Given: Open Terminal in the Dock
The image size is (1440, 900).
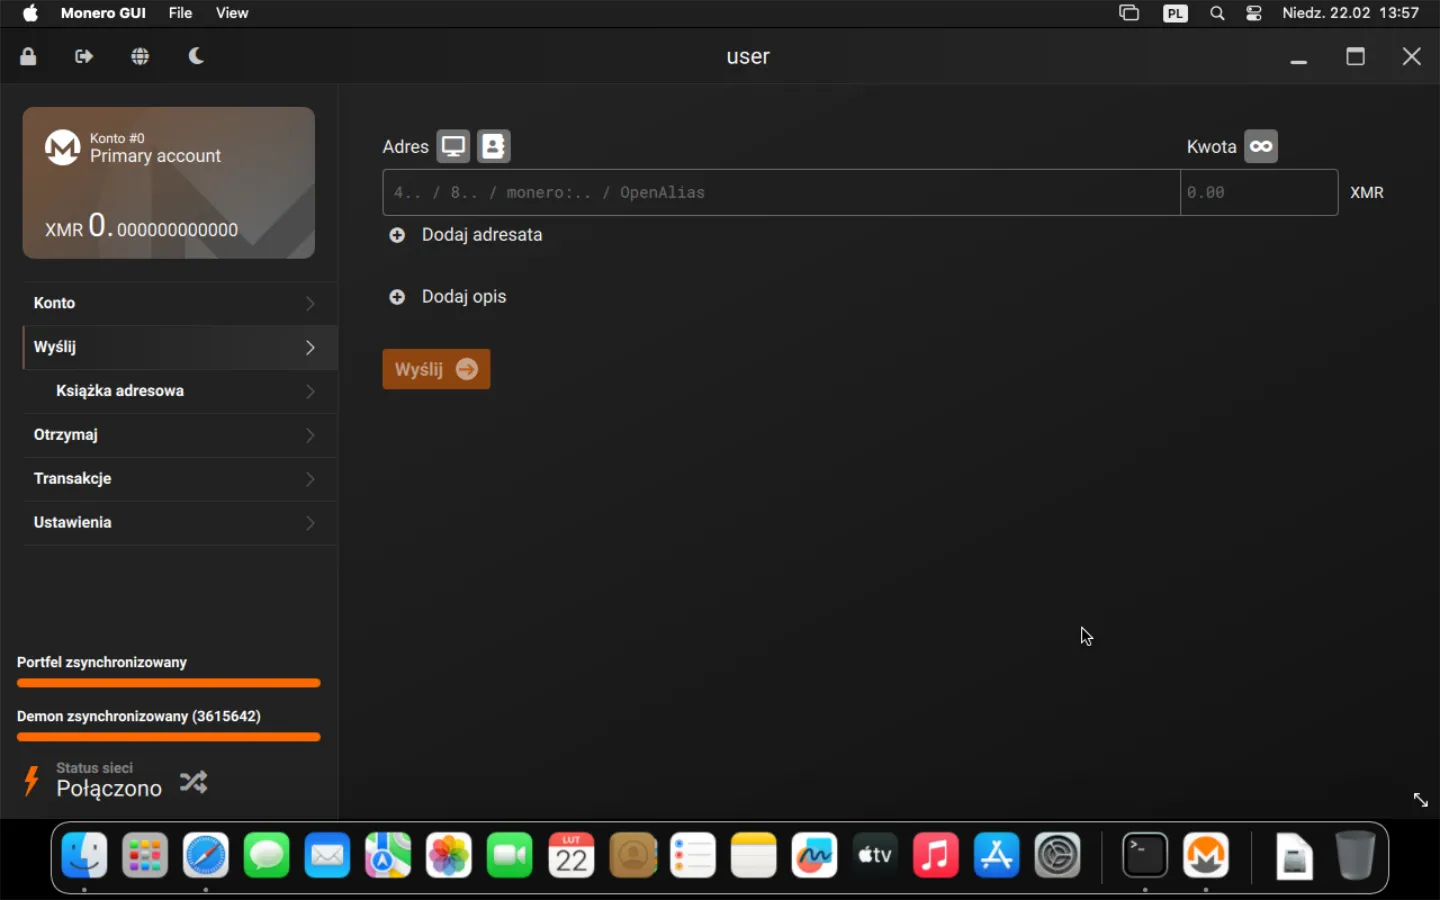Looking at the screenshot, I should pos(1145,856).
